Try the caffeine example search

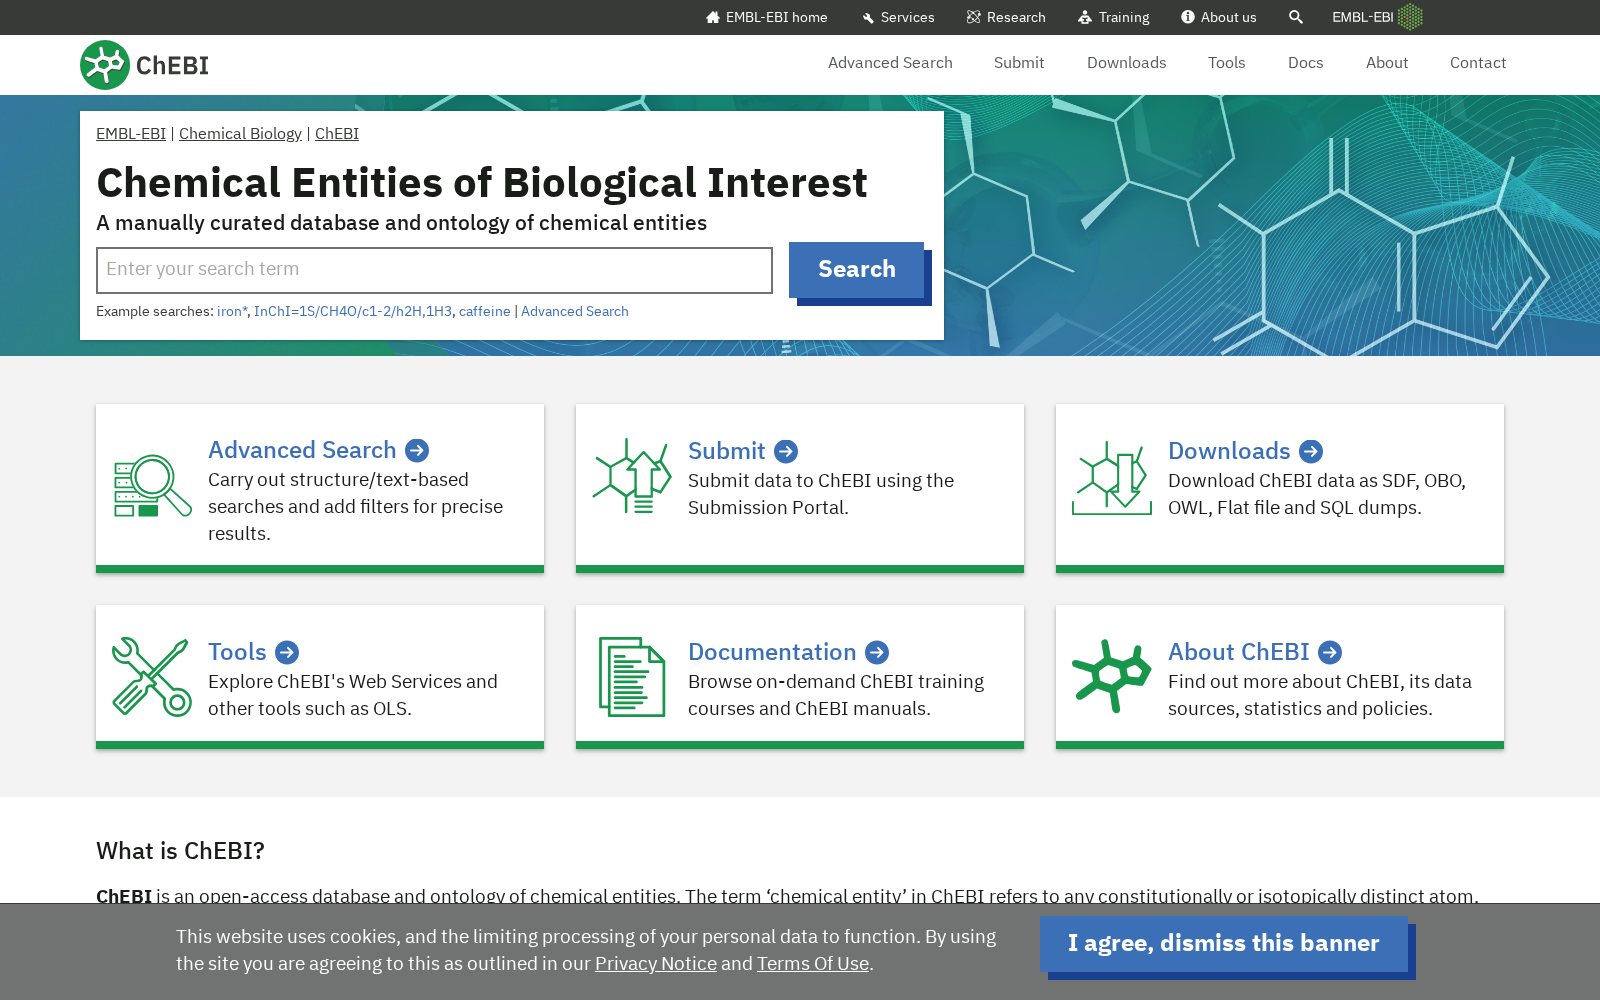pyautogui.click(x=485, y=312)
